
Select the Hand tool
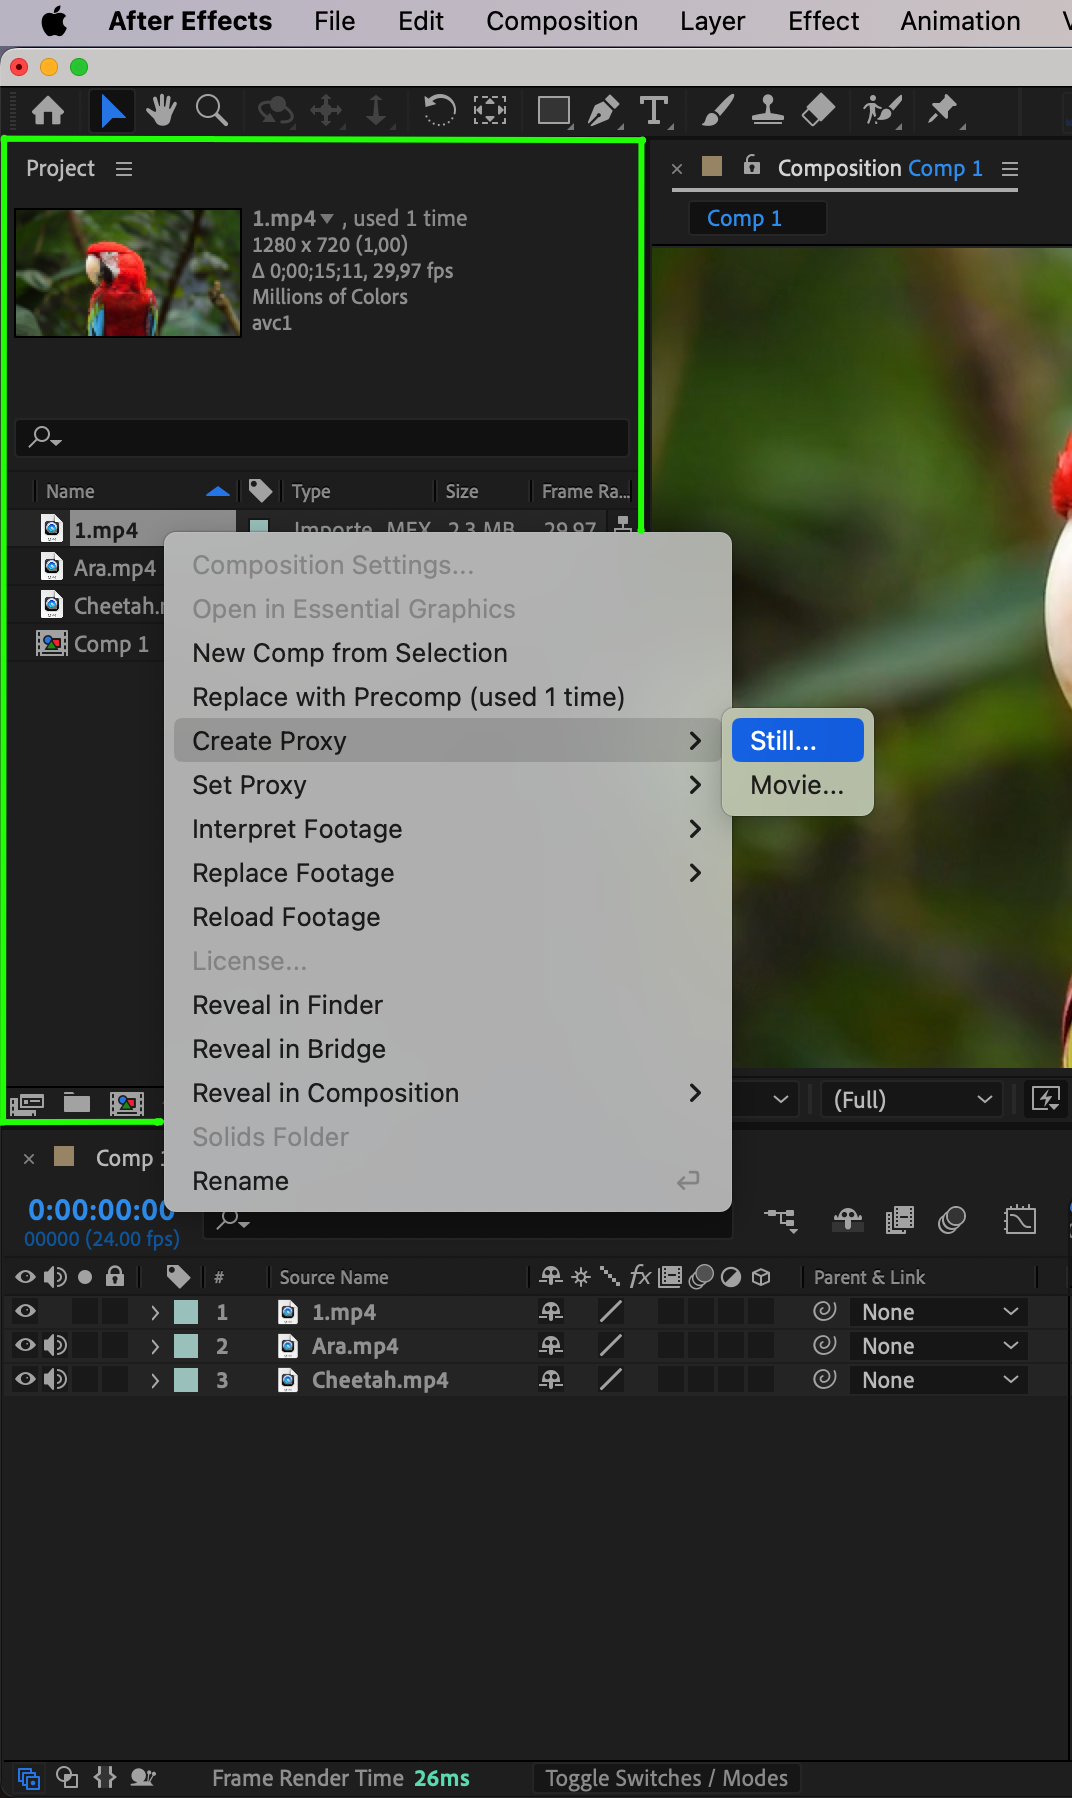pyautogui.click(x=160, y=110)
